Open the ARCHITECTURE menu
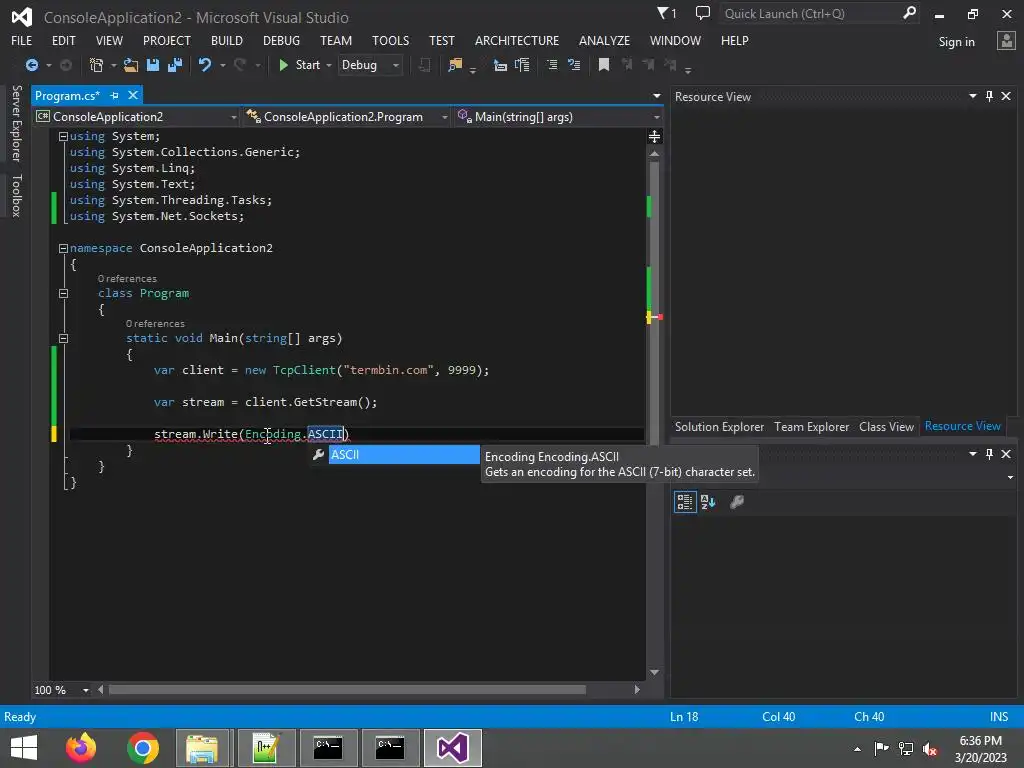Screen dimensions: 1024x768 point(517,40)
